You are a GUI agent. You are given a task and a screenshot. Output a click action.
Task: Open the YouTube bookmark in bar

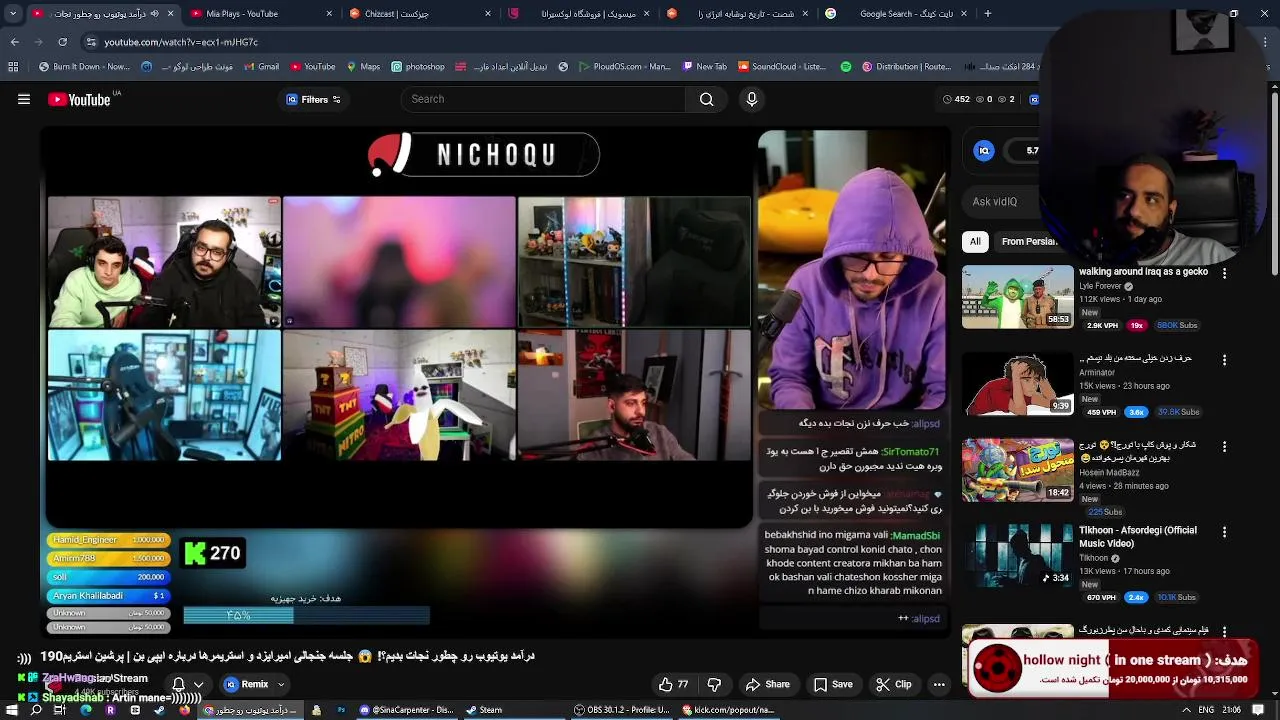312,67
